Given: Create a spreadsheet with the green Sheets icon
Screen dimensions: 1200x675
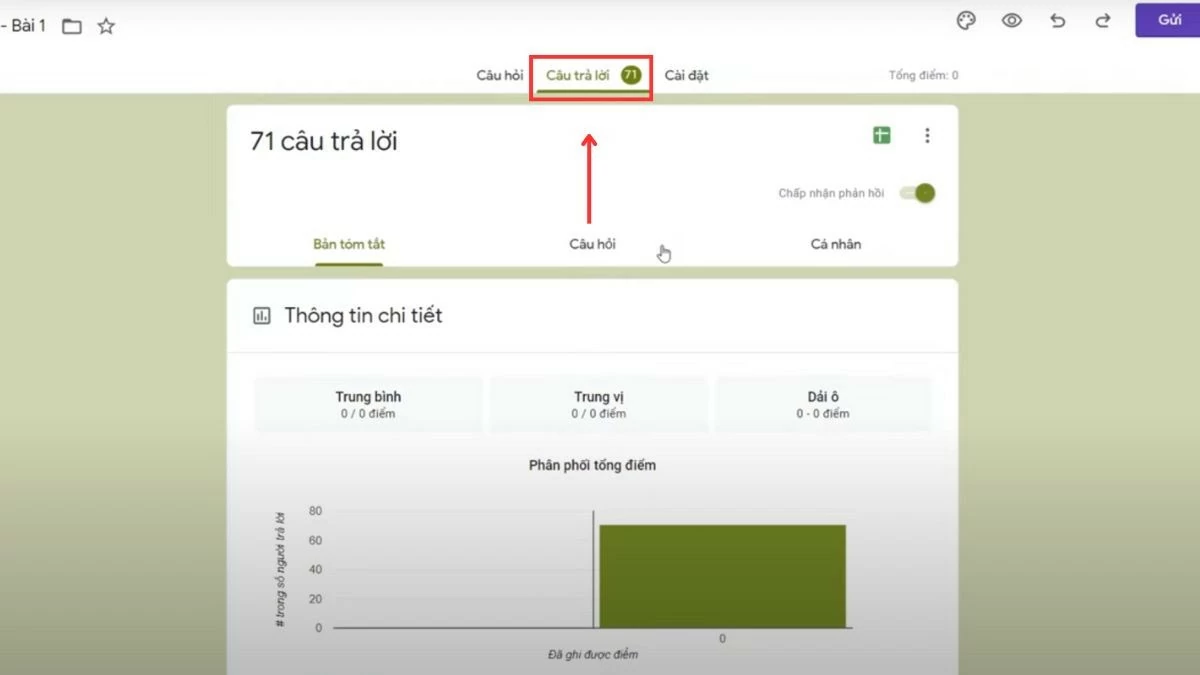Looking at the screenshot, I should click(x=879, y=135).
